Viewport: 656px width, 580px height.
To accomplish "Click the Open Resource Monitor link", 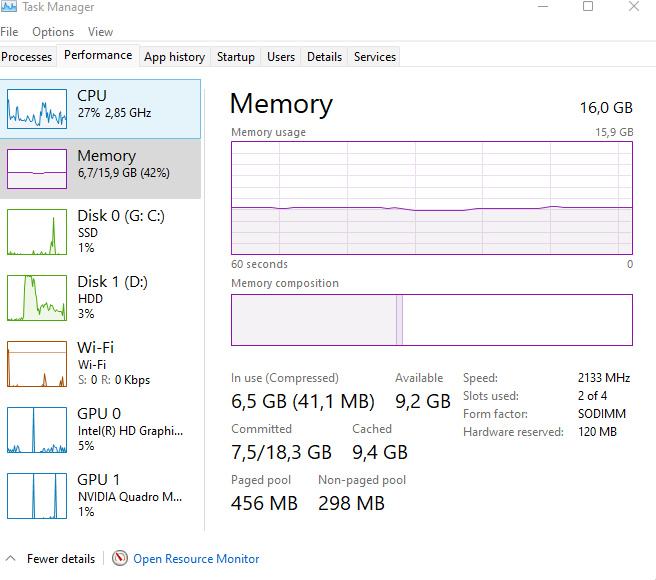I will (196, 559).
